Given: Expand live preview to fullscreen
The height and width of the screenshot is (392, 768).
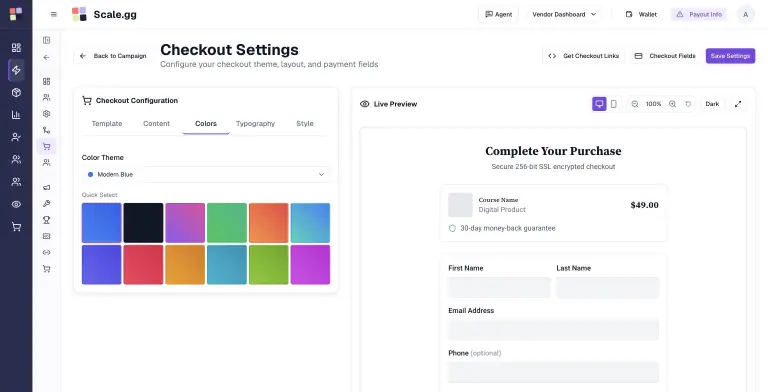Looking at the screenshot, I should (738, 104).
